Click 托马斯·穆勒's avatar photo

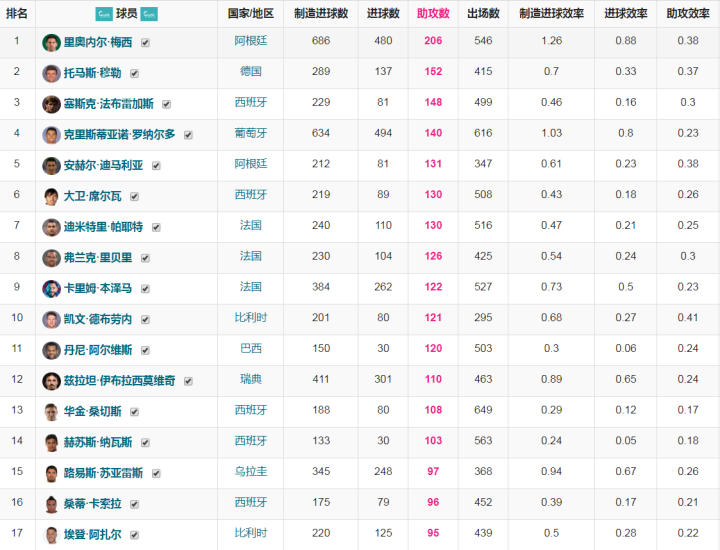[x=51, y=73]
